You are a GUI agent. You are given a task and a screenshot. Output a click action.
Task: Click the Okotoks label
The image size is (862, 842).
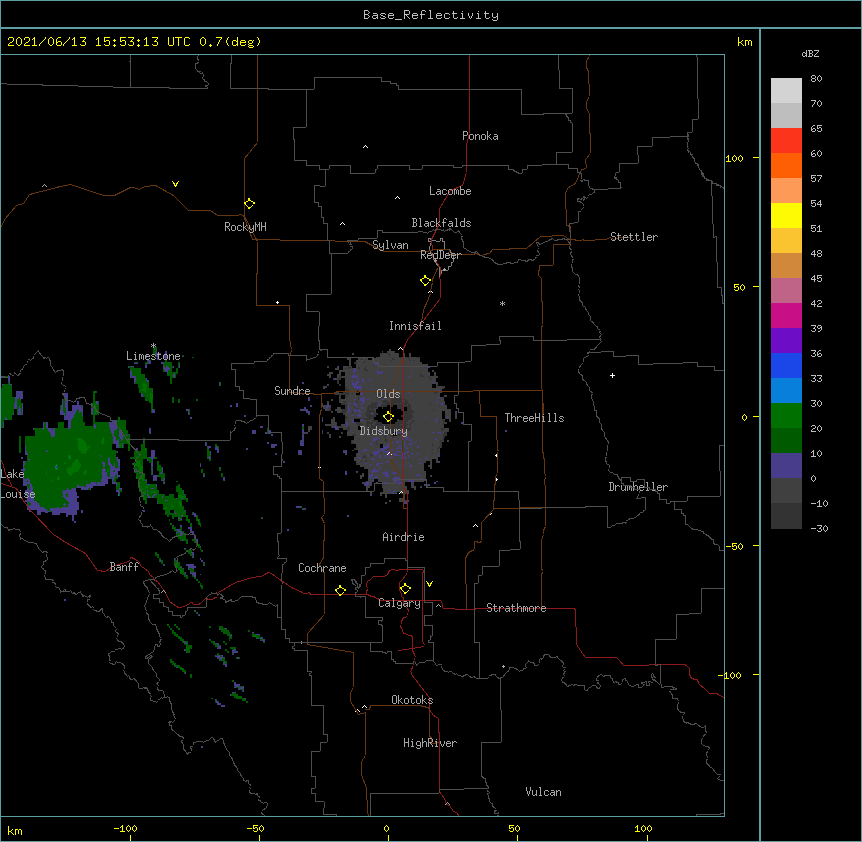click(x=412, y=700)
